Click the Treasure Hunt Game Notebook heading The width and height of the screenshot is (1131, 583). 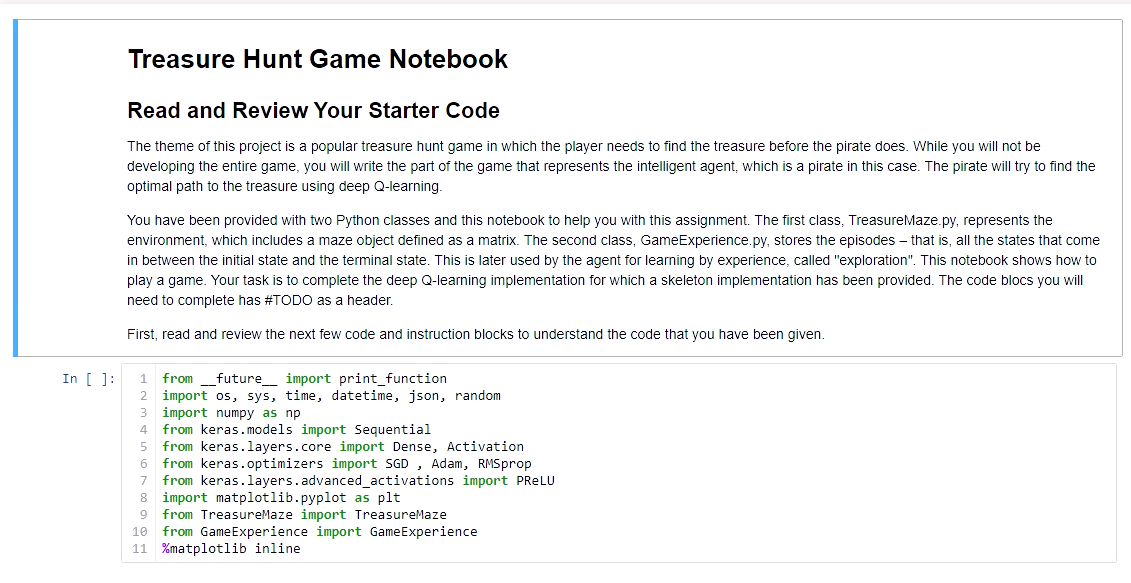click(318, 59)
